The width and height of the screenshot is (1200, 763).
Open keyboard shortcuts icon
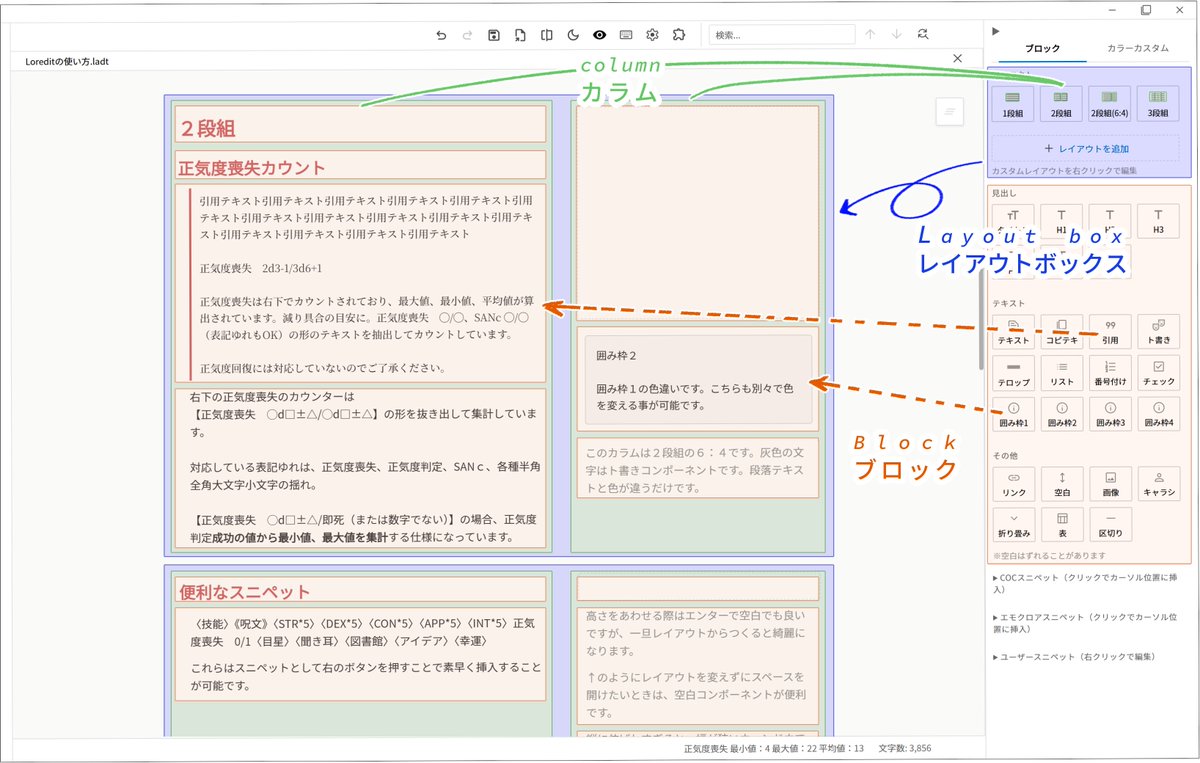point(625,35)
